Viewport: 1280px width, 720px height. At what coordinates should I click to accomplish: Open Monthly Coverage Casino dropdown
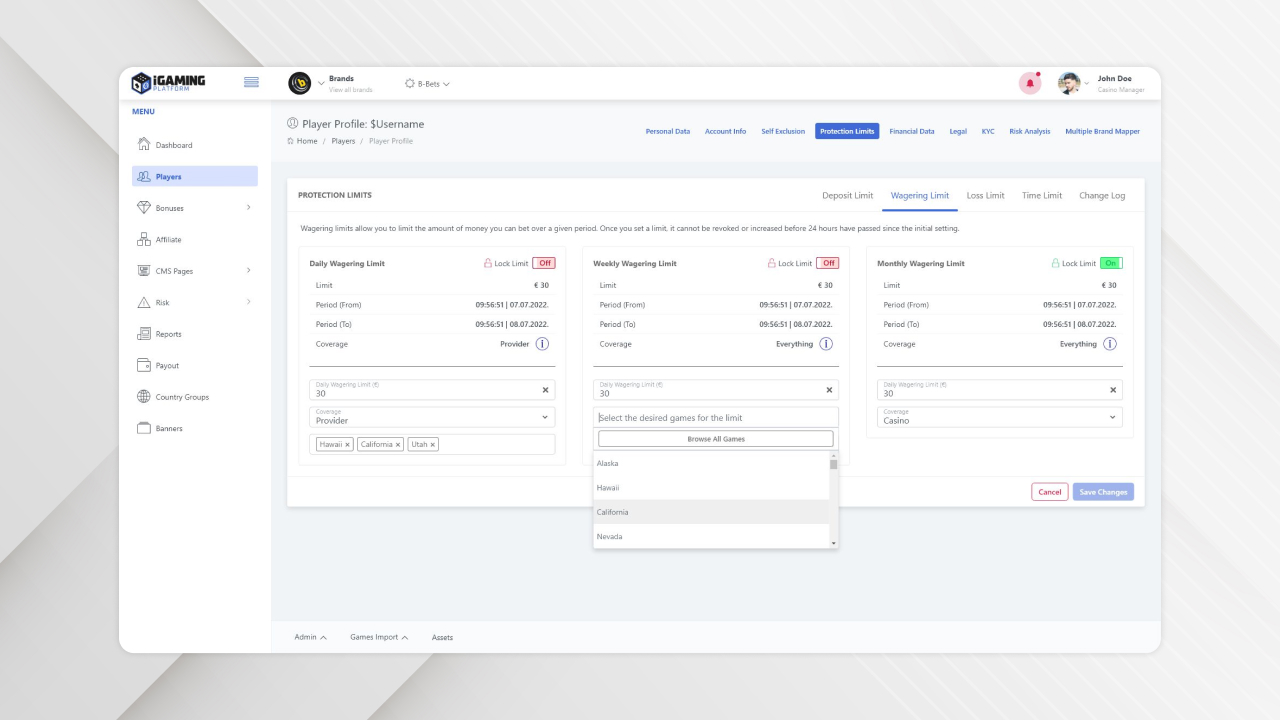[x=1000, y=417]
